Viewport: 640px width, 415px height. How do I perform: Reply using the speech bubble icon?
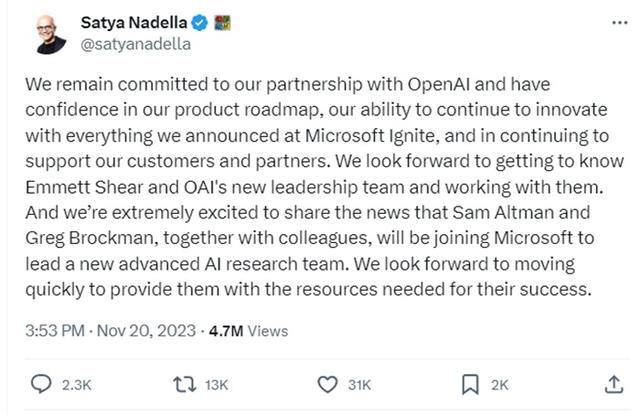pos(42,384)
